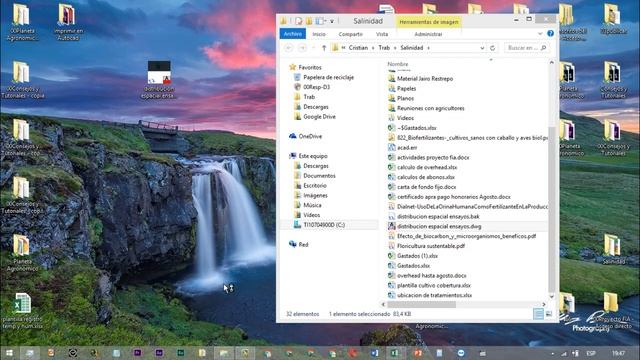Image resolution: width=640 pixels, height=360 pixels.
Task: Select the Planos folder in file list
Action: pyautogui.click(x=405, y=98)
